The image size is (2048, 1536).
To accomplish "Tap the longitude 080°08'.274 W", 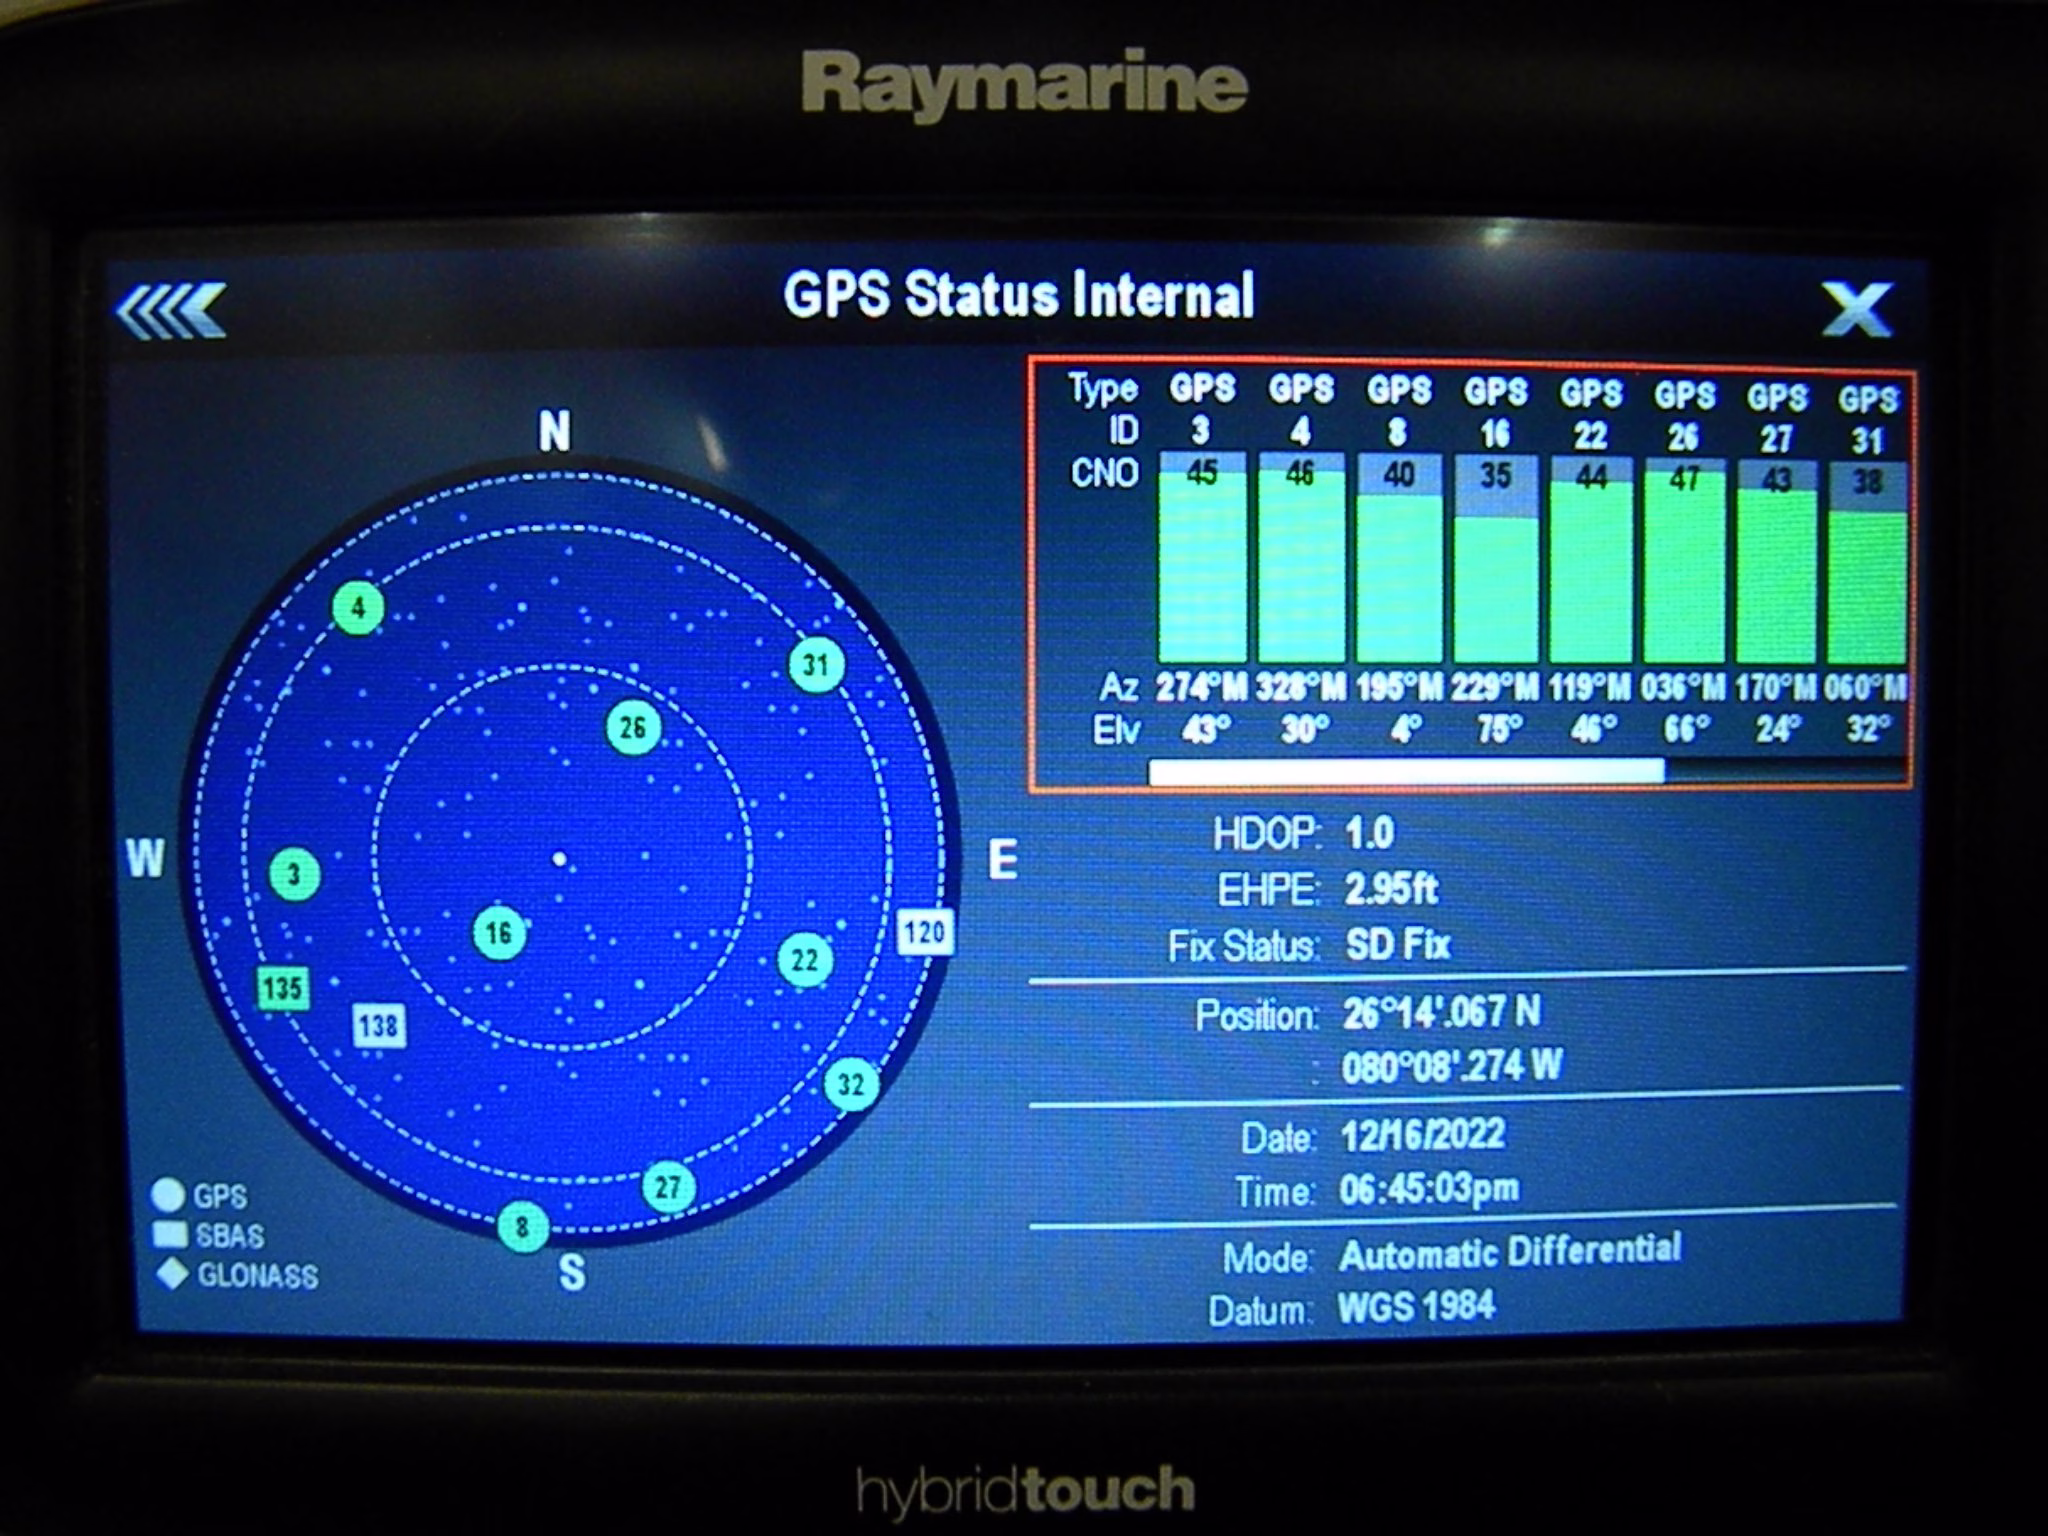I will (x=1452, y=1067).
